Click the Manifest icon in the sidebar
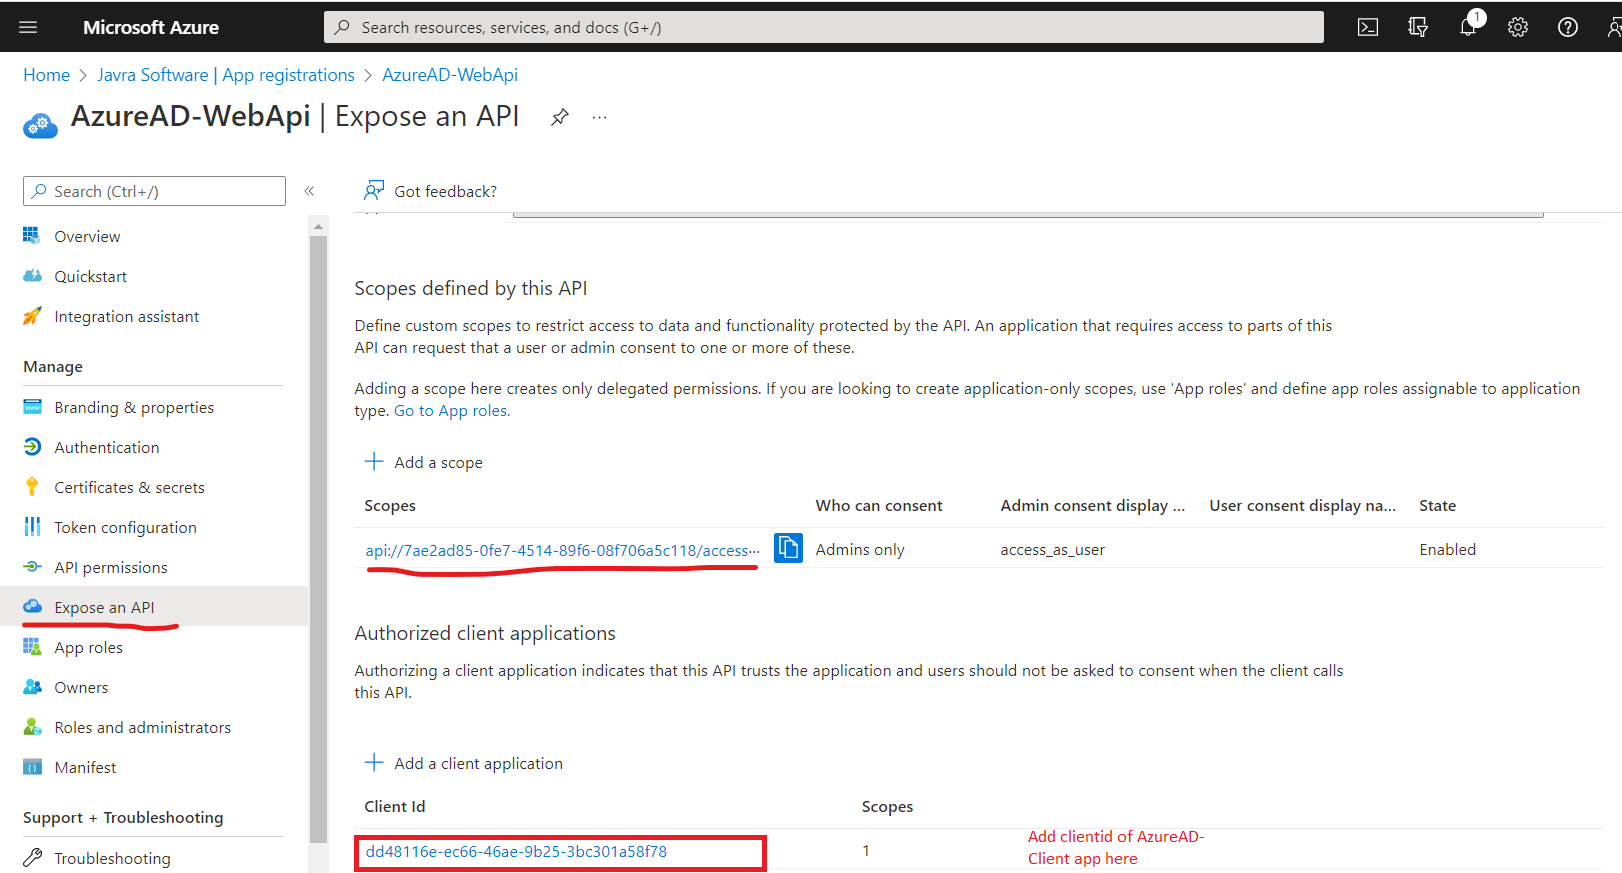 tap(32, 767)
